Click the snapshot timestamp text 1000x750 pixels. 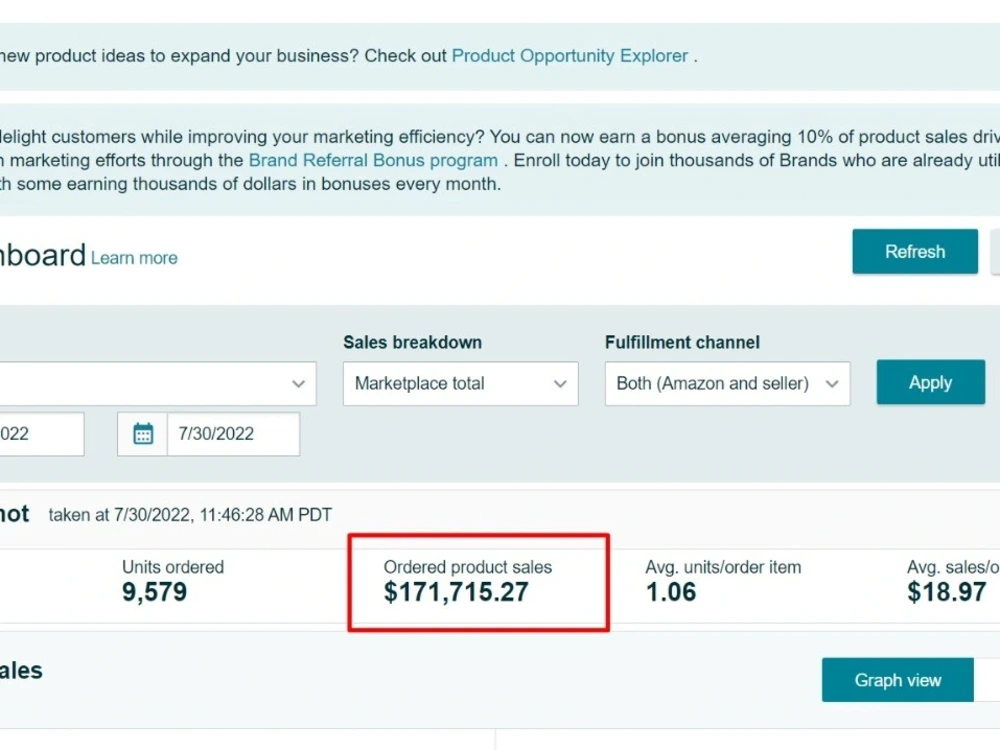pyautogui.click(x=190, y=515)
